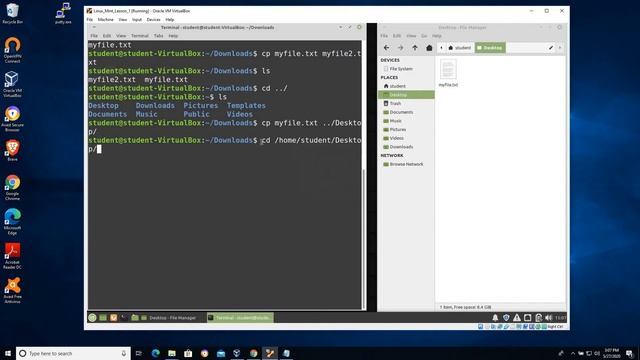Open Microsoft Store on Windows taskbar
The height and width of the screenshot is (360, 640).
click(x=188, y=353)
